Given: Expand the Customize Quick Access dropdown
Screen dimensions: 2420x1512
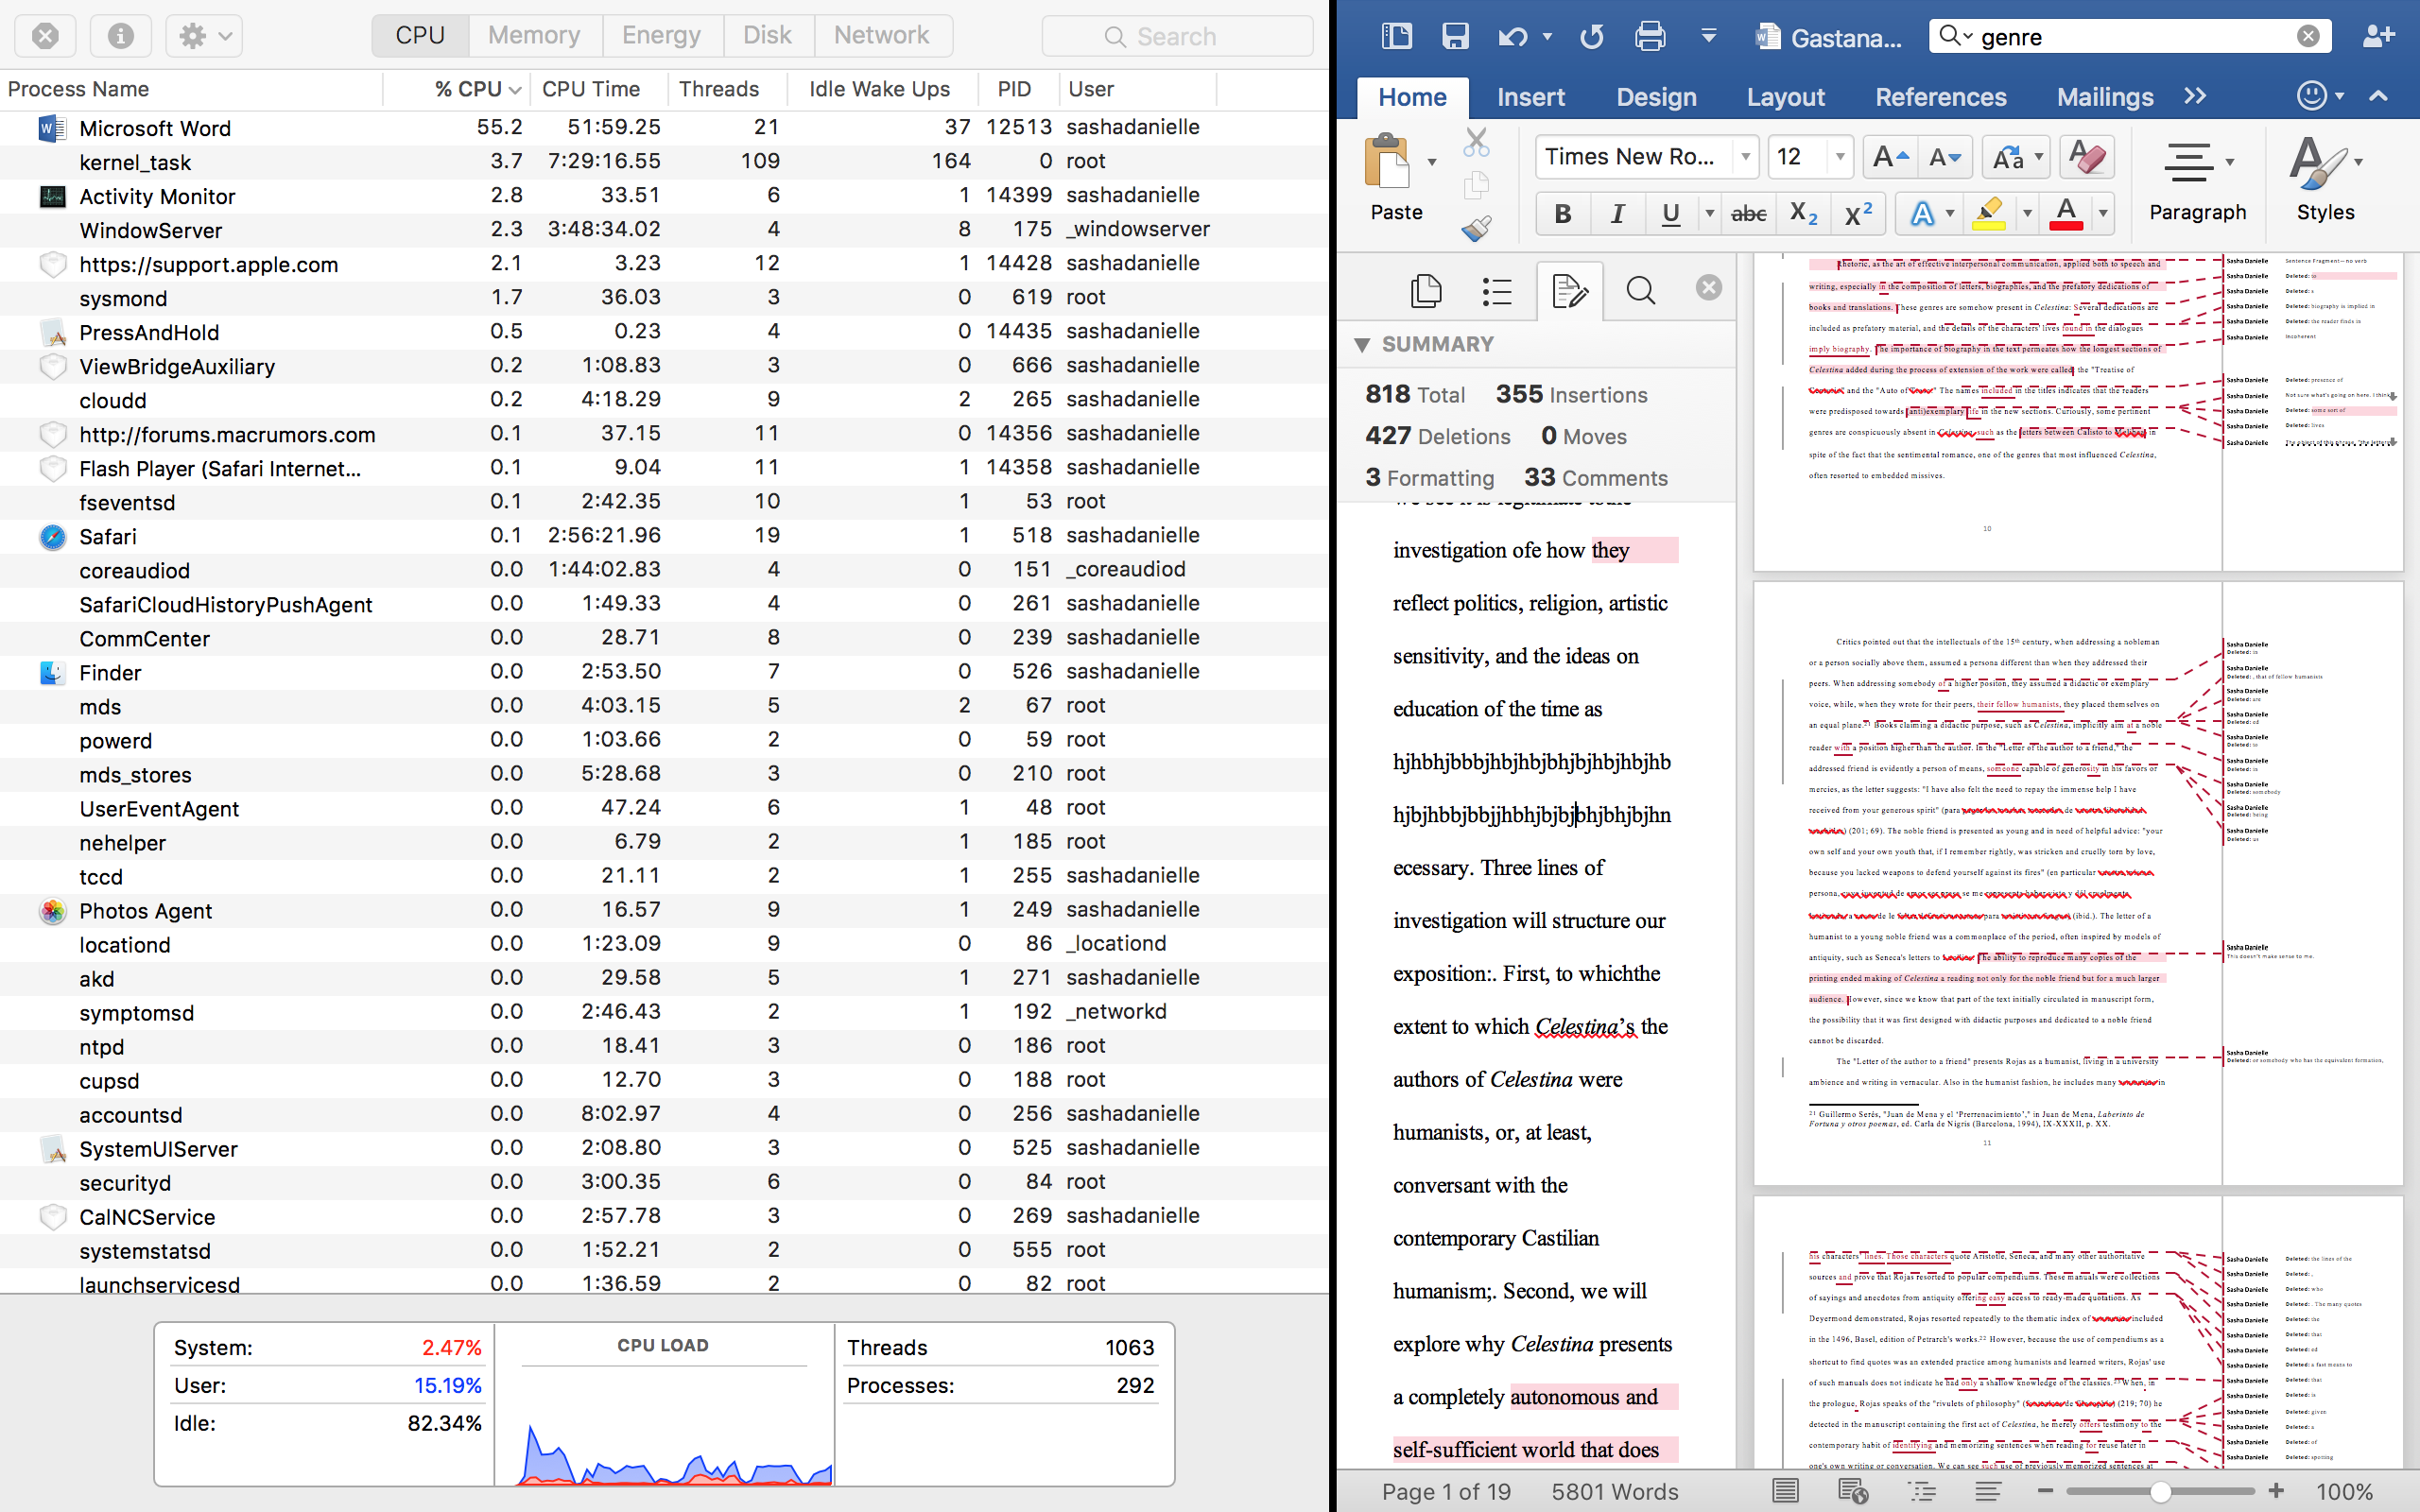Looking at the screenshot, I should click(1709, 37).
